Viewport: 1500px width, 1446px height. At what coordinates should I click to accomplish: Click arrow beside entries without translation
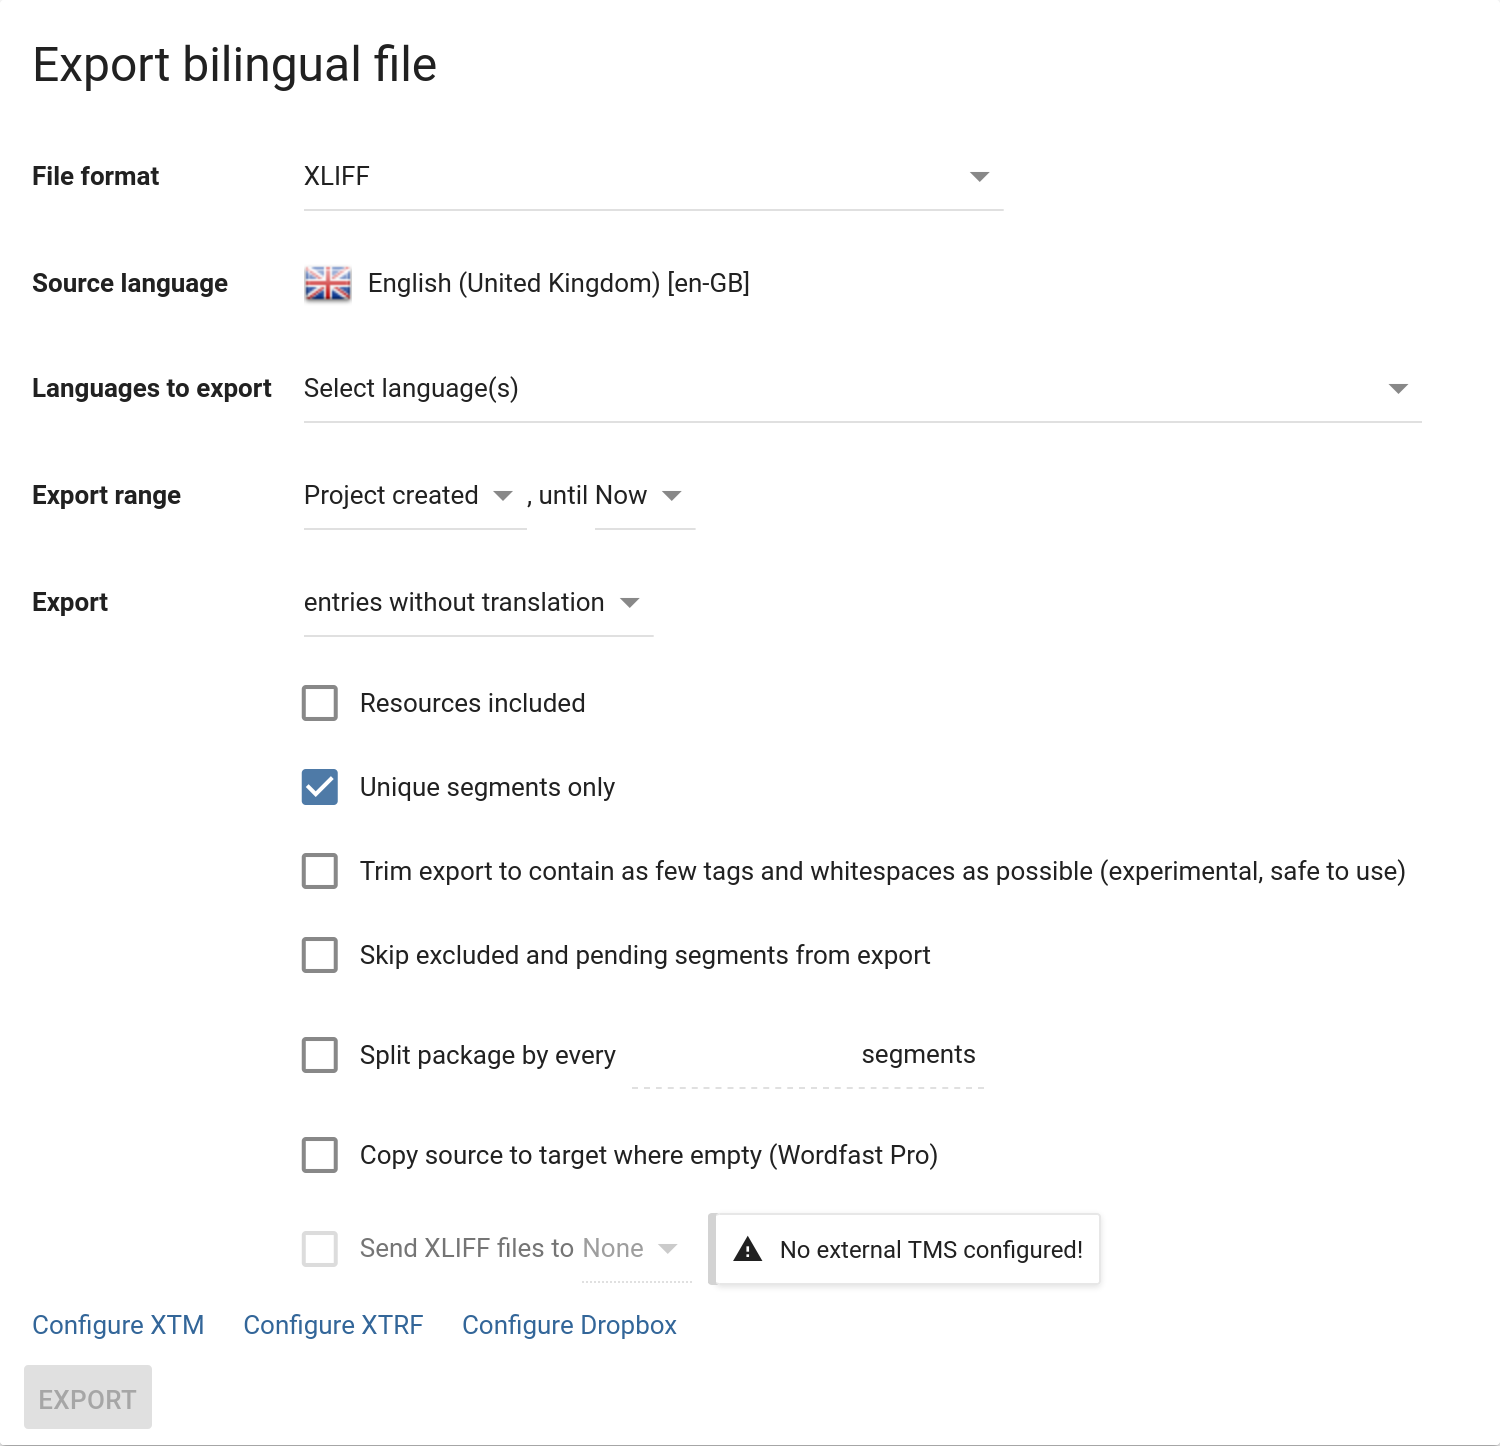pyautogui.click(x=630, y=603)
